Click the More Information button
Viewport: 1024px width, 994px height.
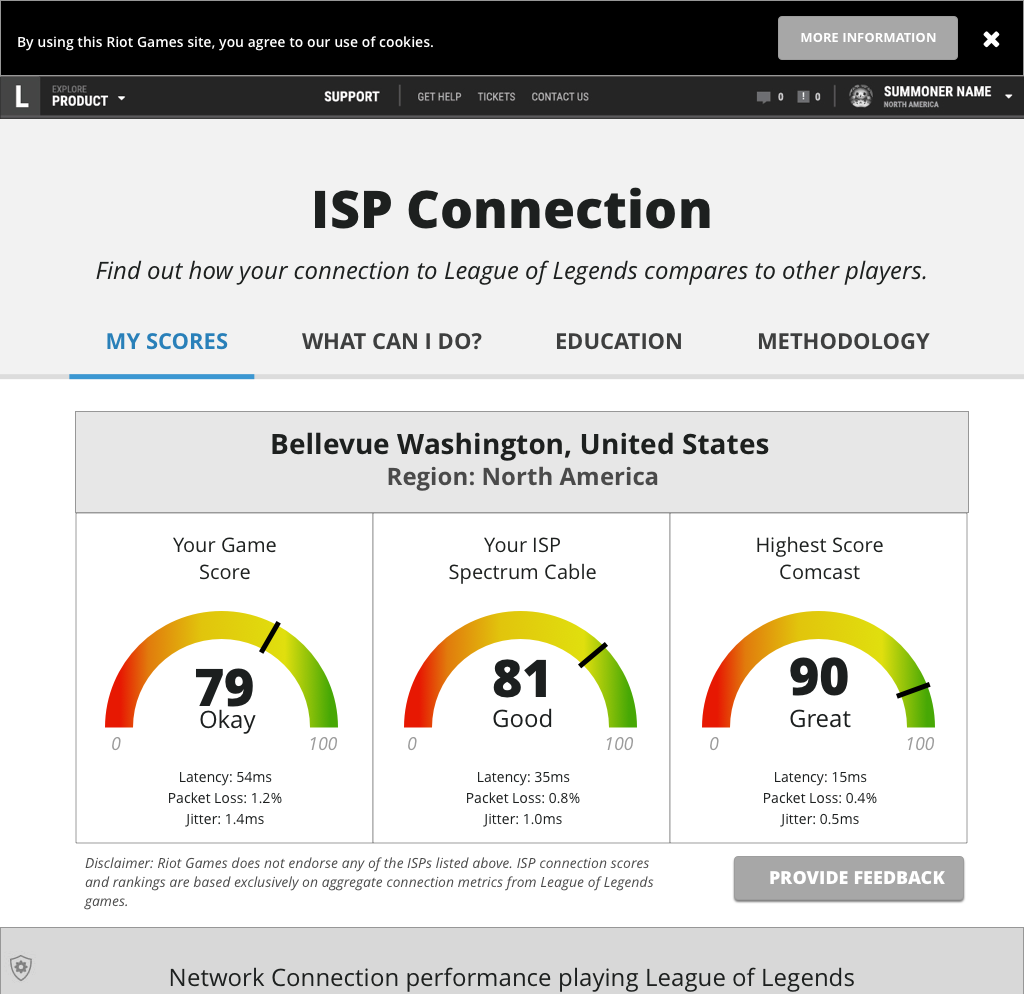[x=867, y=38]
